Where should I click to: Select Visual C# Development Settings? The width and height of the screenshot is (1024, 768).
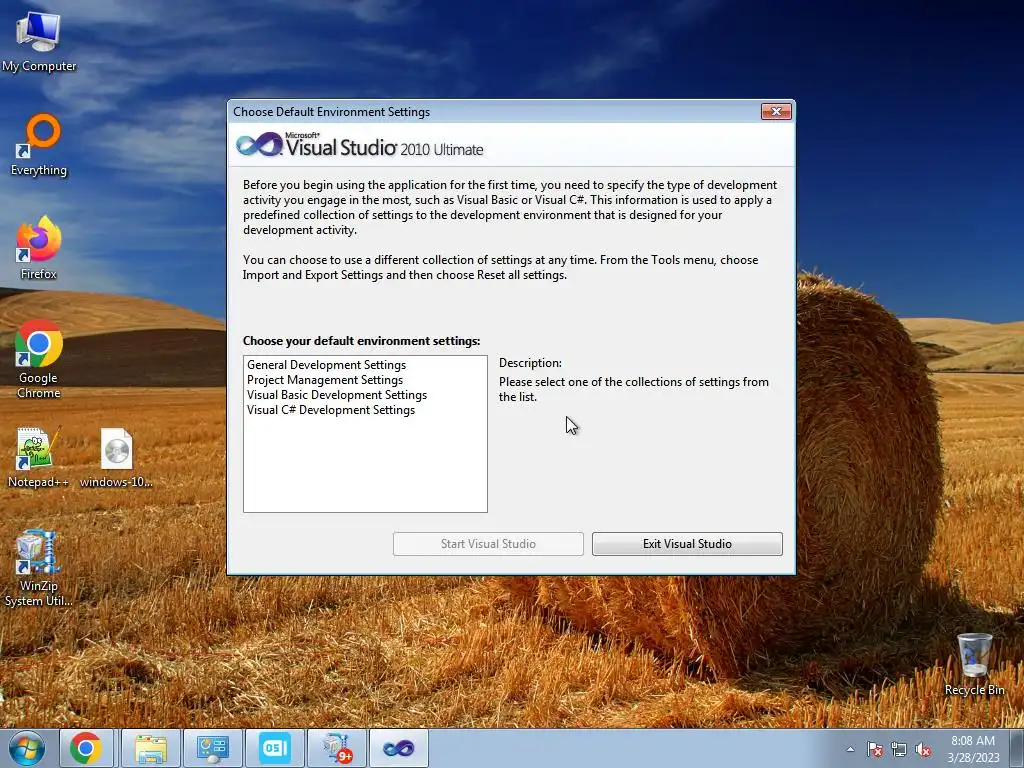(331, 410)
